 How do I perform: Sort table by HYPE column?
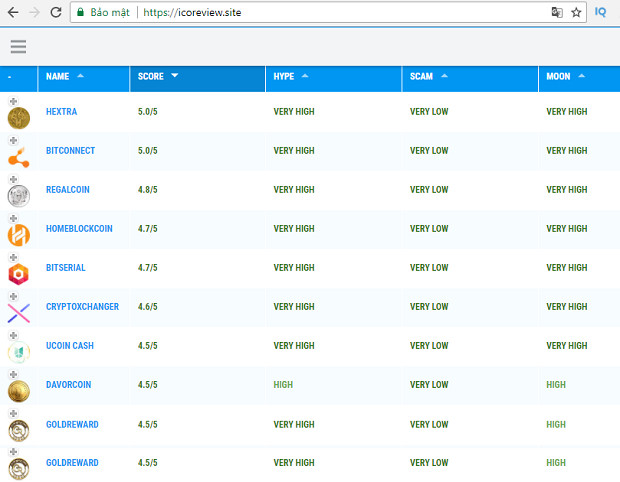pos(333,79)
